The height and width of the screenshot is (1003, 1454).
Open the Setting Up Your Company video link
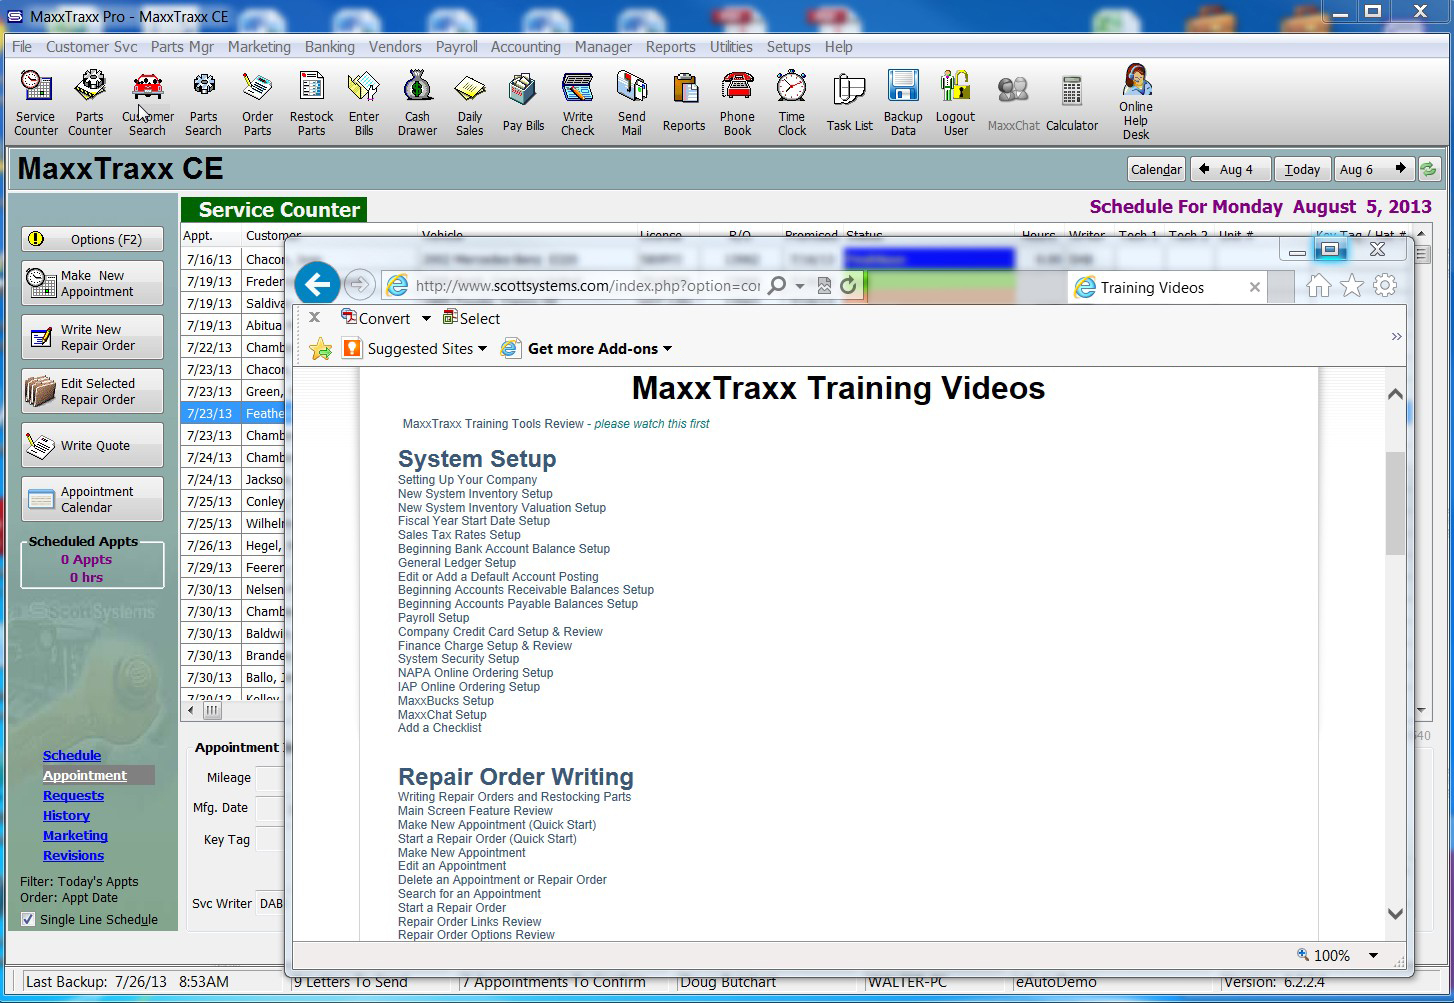467,480
